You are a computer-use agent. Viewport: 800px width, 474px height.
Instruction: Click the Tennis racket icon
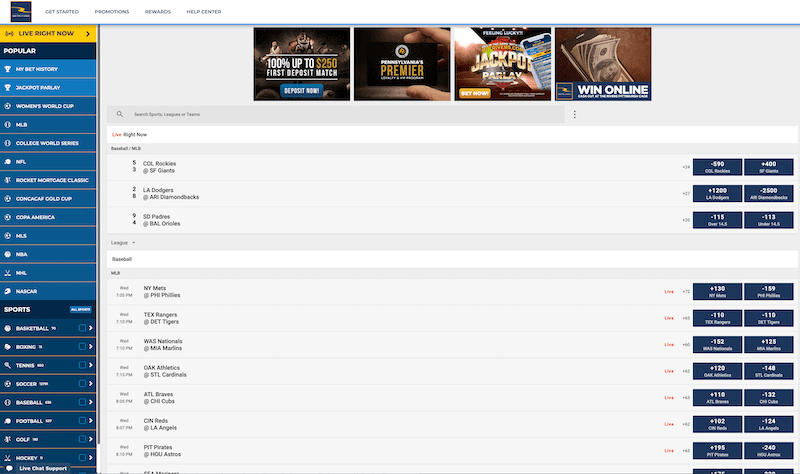pos(8,365)
